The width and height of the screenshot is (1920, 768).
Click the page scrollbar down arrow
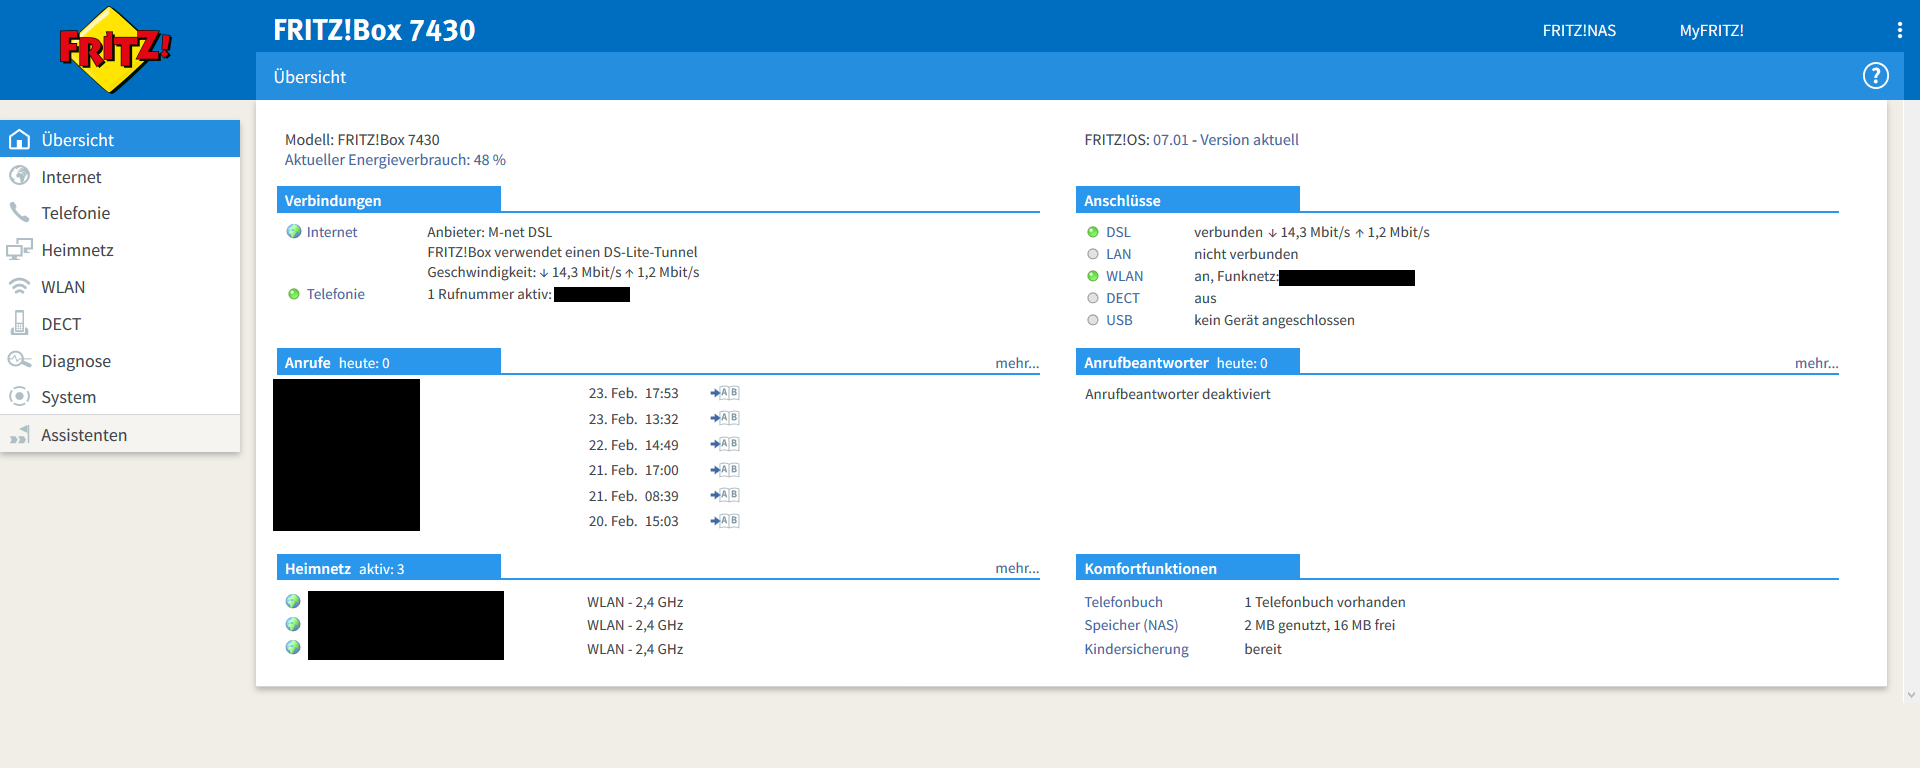pos(1911,694)
